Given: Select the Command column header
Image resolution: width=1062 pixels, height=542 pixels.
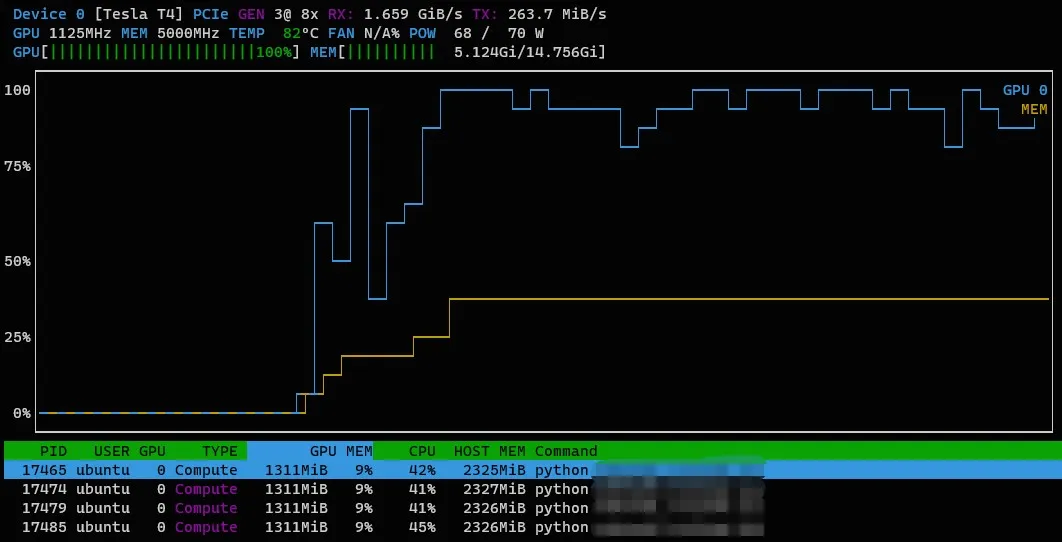Looking at the screenshot, I should pos(565,451).
